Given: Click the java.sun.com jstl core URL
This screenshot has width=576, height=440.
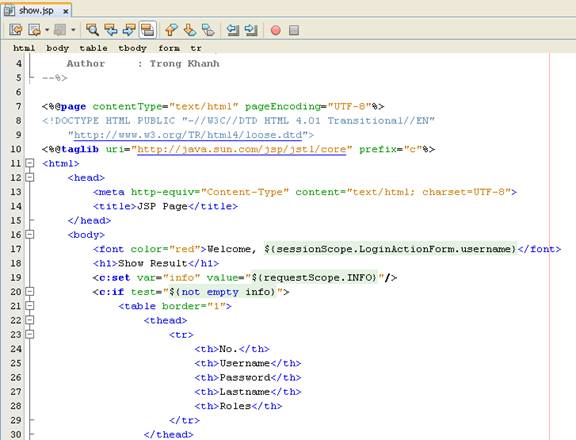Looking at the screenshot, I should (x=241, y=149).
